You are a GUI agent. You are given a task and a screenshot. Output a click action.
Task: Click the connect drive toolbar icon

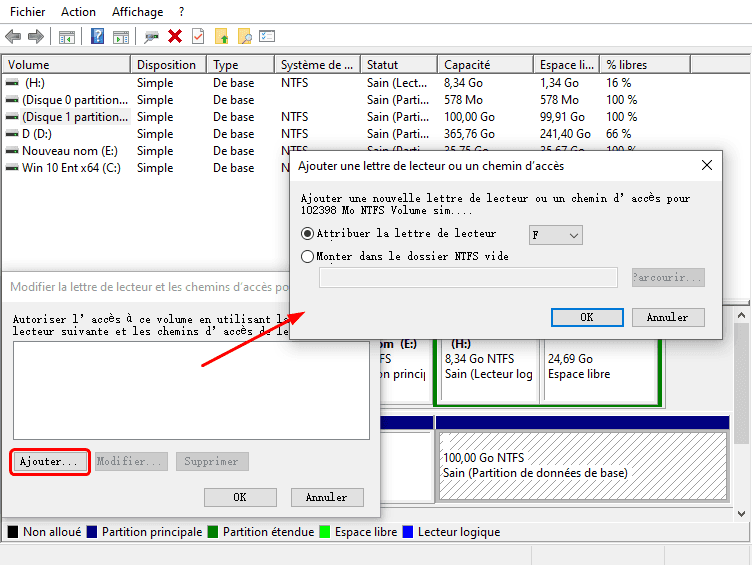152,36
